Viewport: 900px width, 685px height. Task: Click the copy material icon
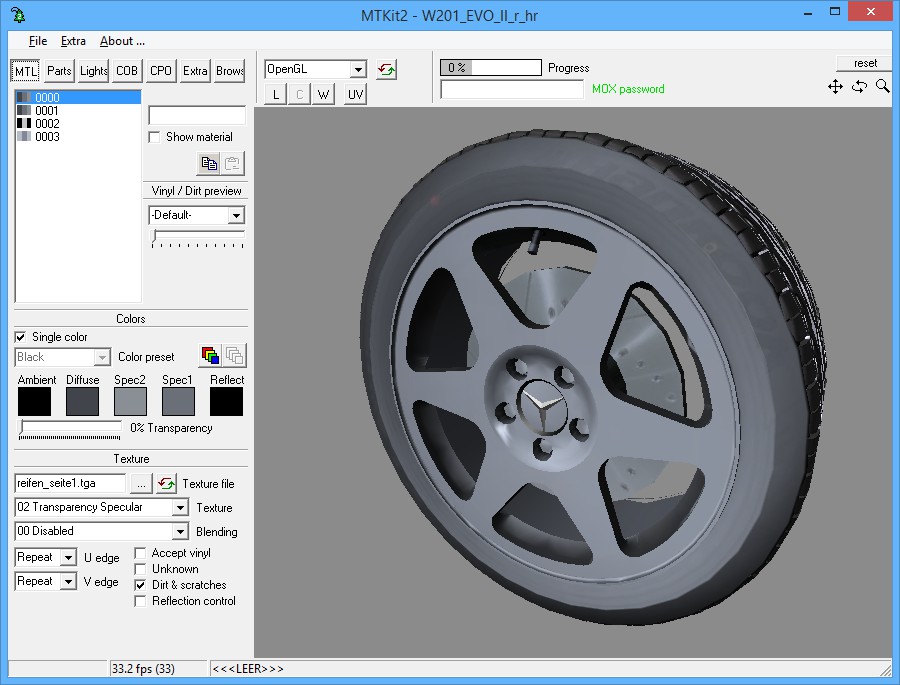(208, 163)
